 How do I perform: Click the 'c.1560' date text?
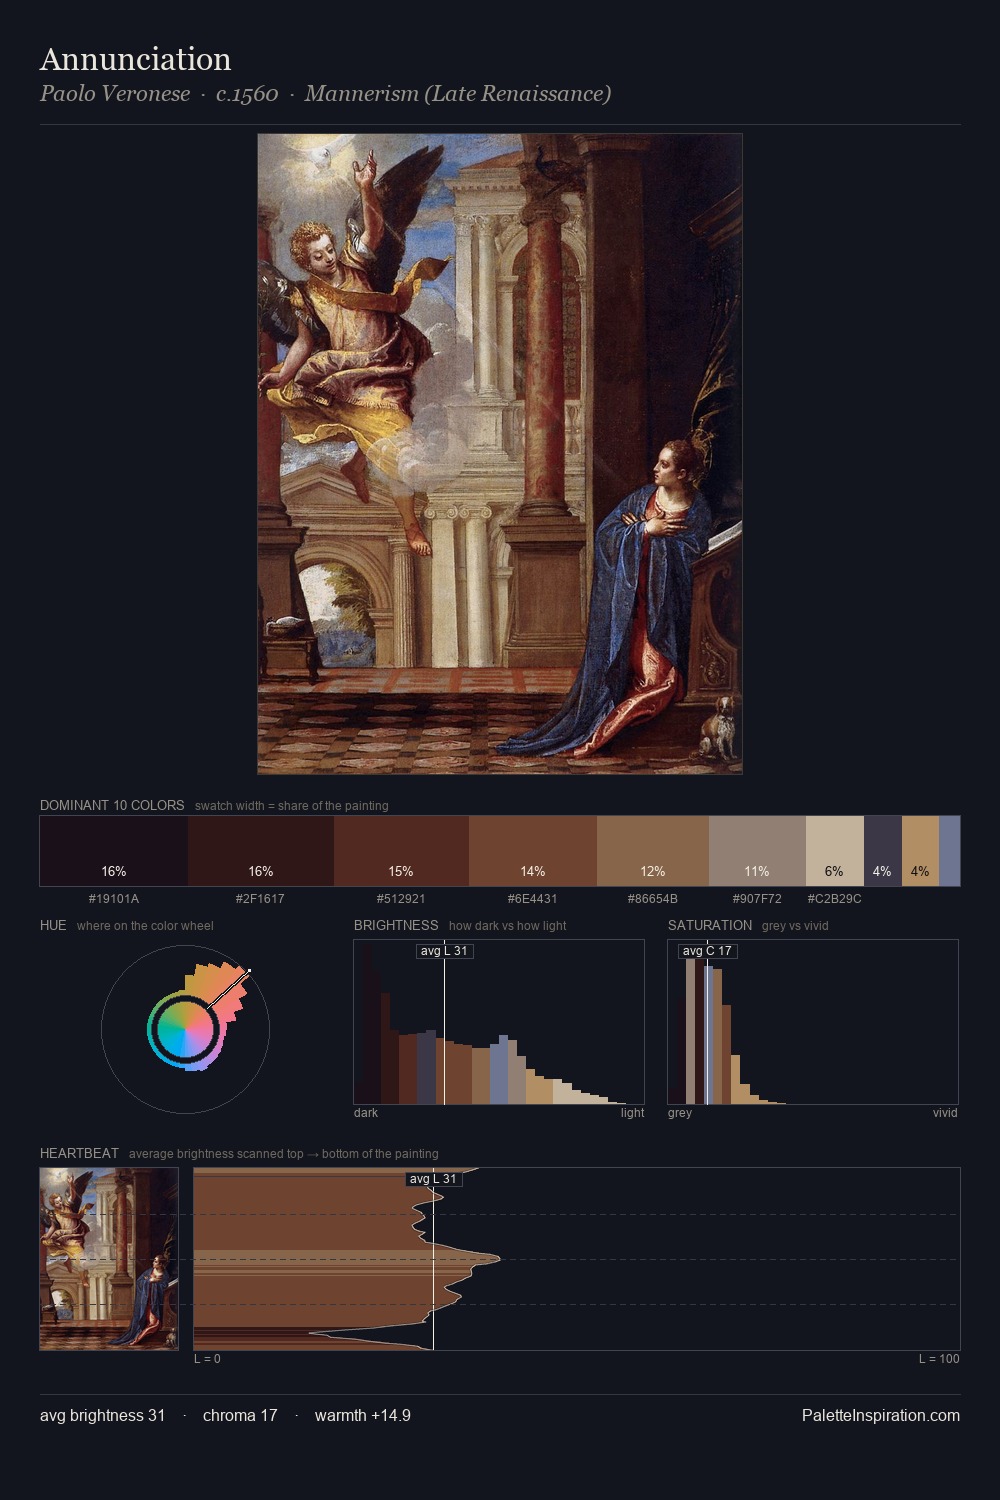coord(247,94)
